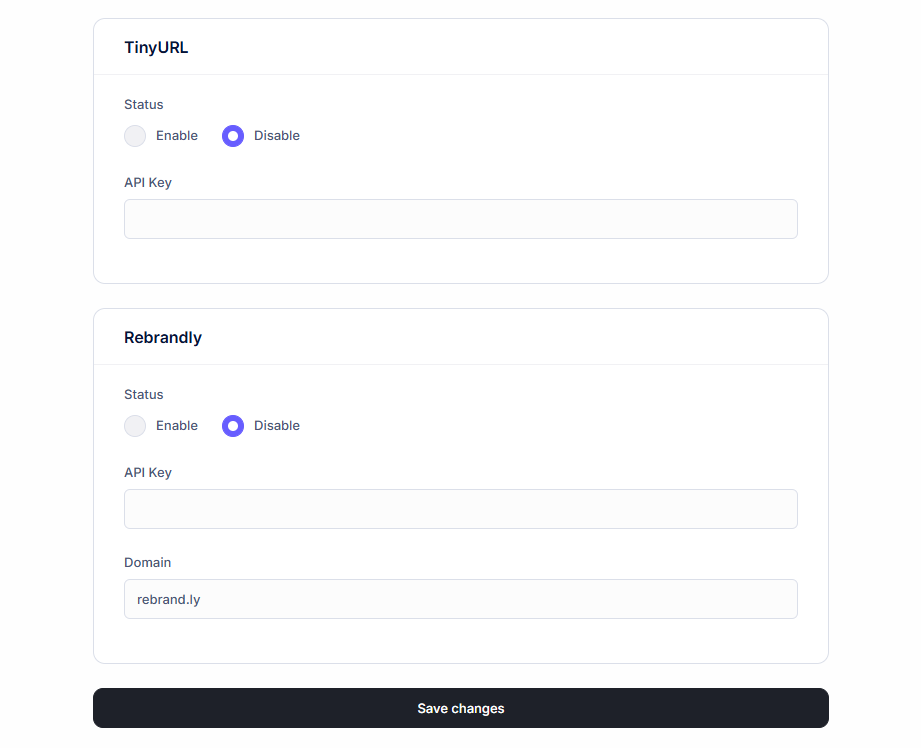This screenshot has height=748, width=921.
Task: Focus the Rebrandly API Key input field
Action: click(x=460, y=509)
